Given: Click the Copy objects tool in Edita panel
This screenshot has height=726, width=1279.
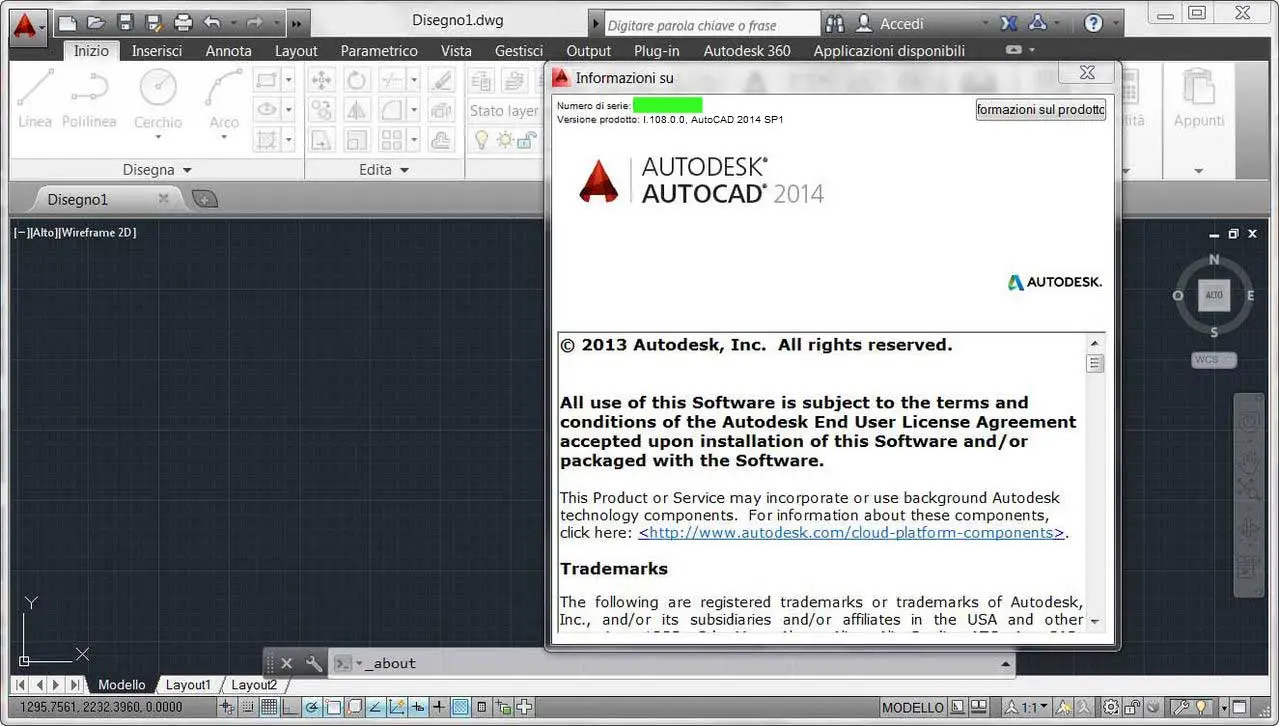Looking at the screenshot, I should pyautogui.click(x=322, y=110).
